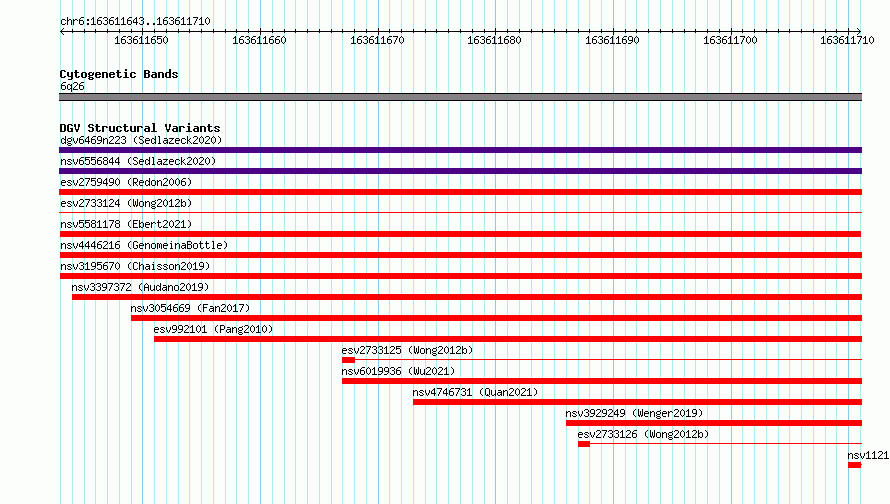
Task: Select nsv4446216 (GenomeinaBottle) label
Action: pyautogui.click(x=144, y=245)
